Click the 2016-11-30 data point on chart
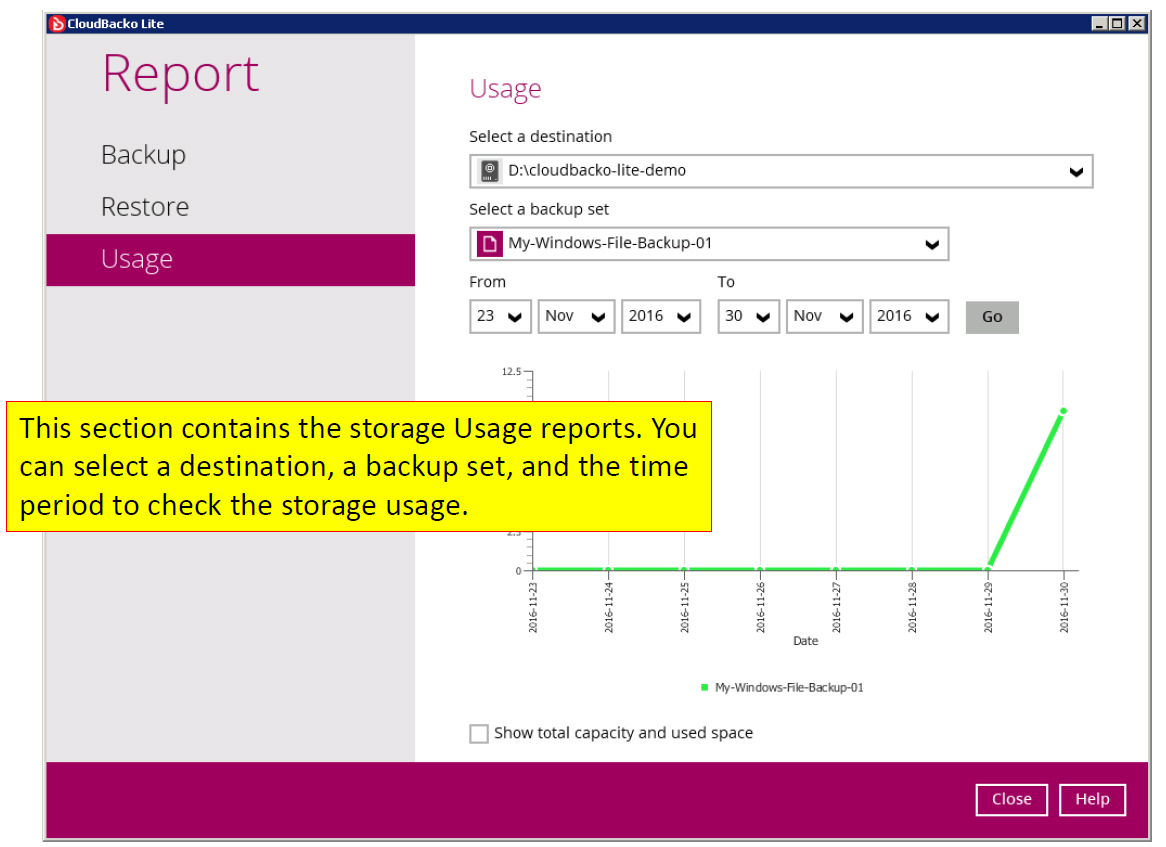 (x=1063, y=411)
